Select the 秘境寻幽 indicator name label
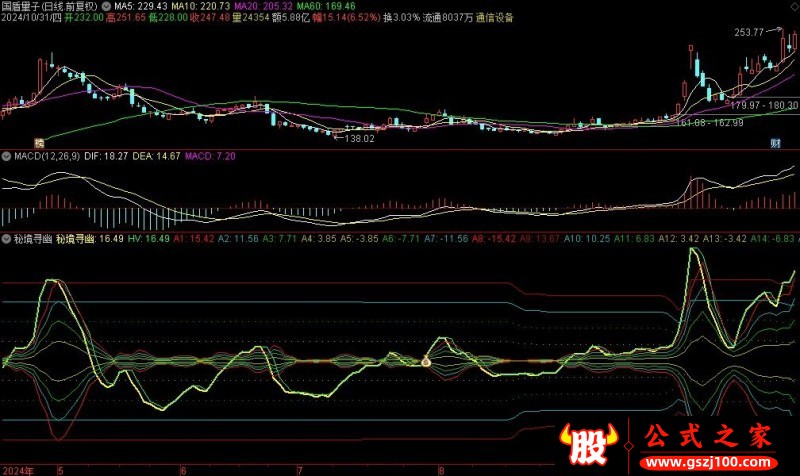This screenshot has width=800, height=476. 29,240
